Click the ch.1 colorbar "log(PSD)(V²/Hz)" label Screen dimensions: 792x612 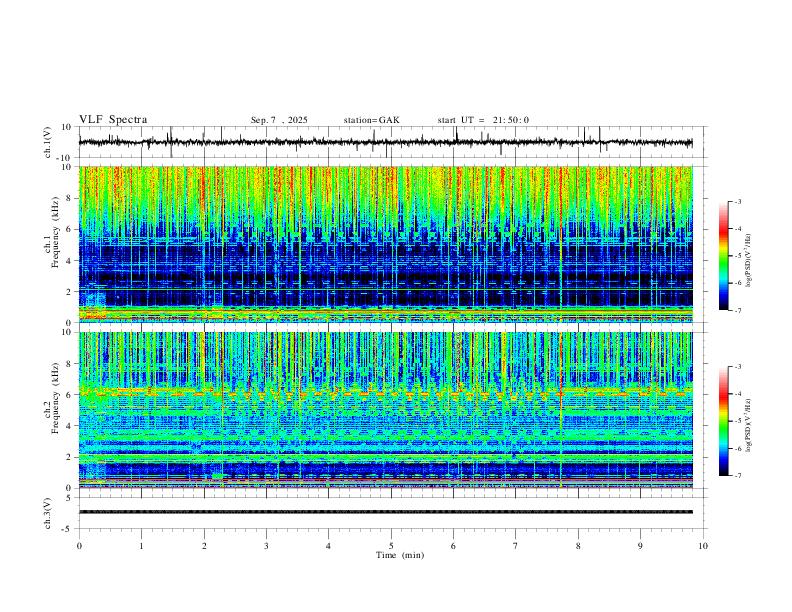[748, 261]
